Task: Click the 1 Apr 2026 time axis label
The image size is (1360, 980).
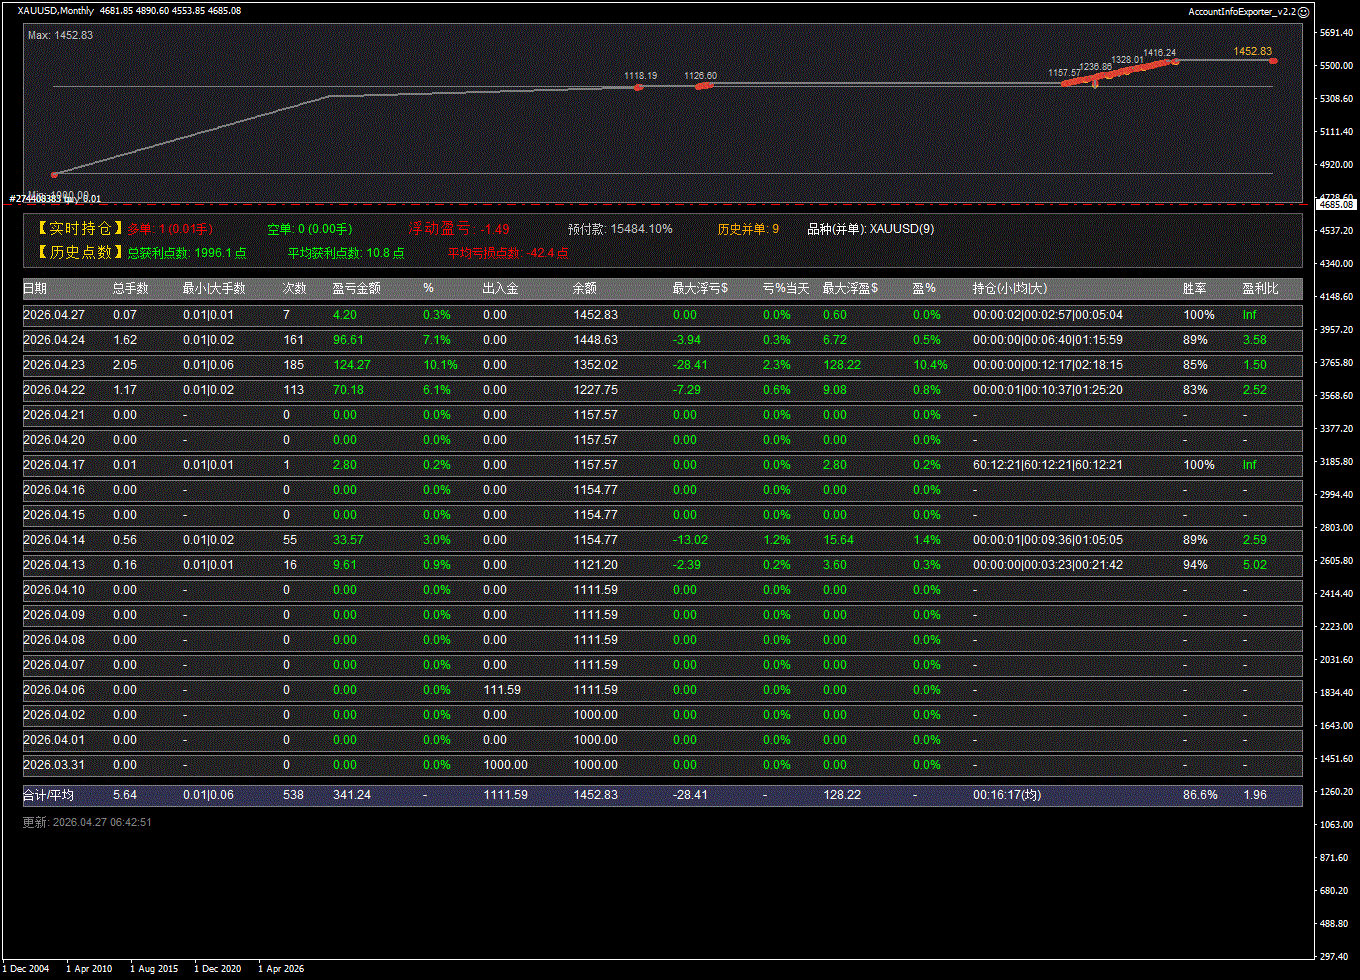Action: coord(281,968)
